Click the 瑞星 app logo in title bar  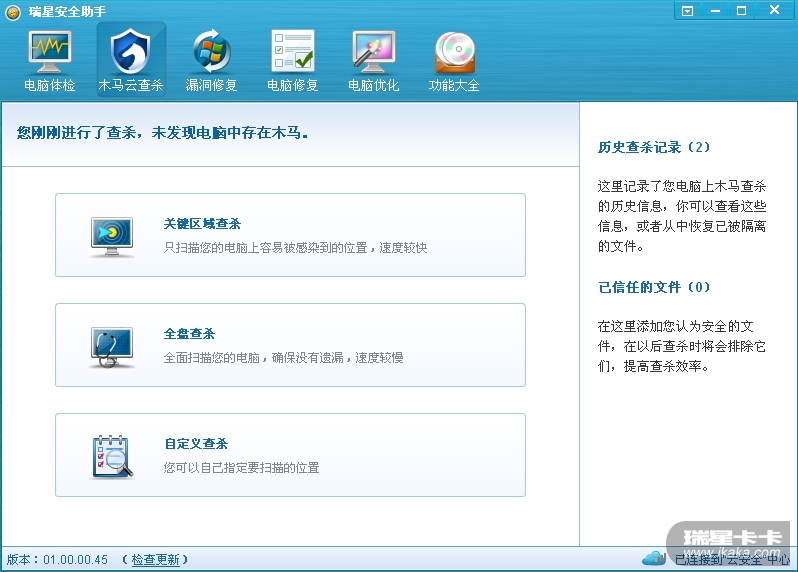click(x=13, y=12)
